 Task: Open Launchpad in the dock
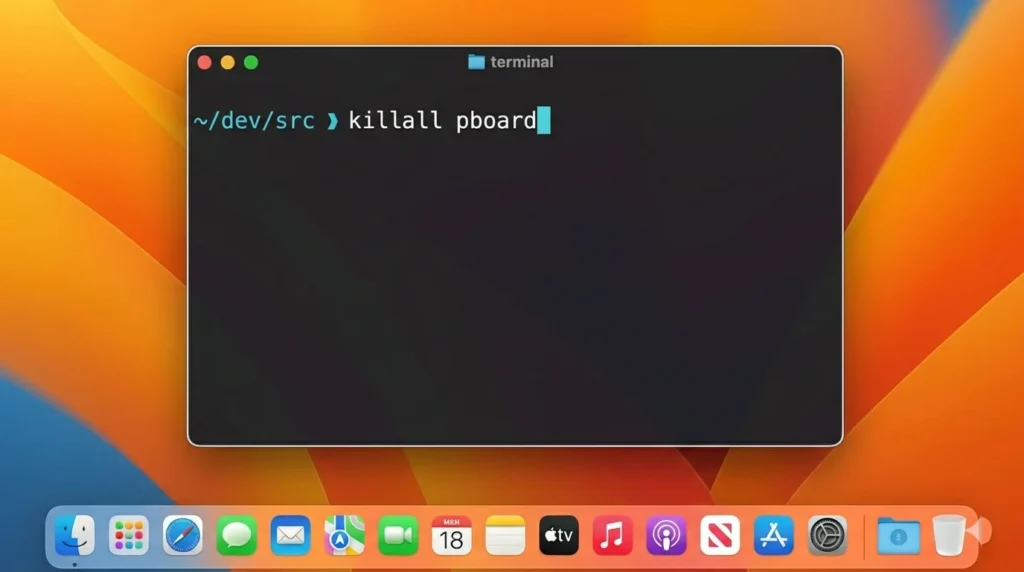tap(129, 535)
